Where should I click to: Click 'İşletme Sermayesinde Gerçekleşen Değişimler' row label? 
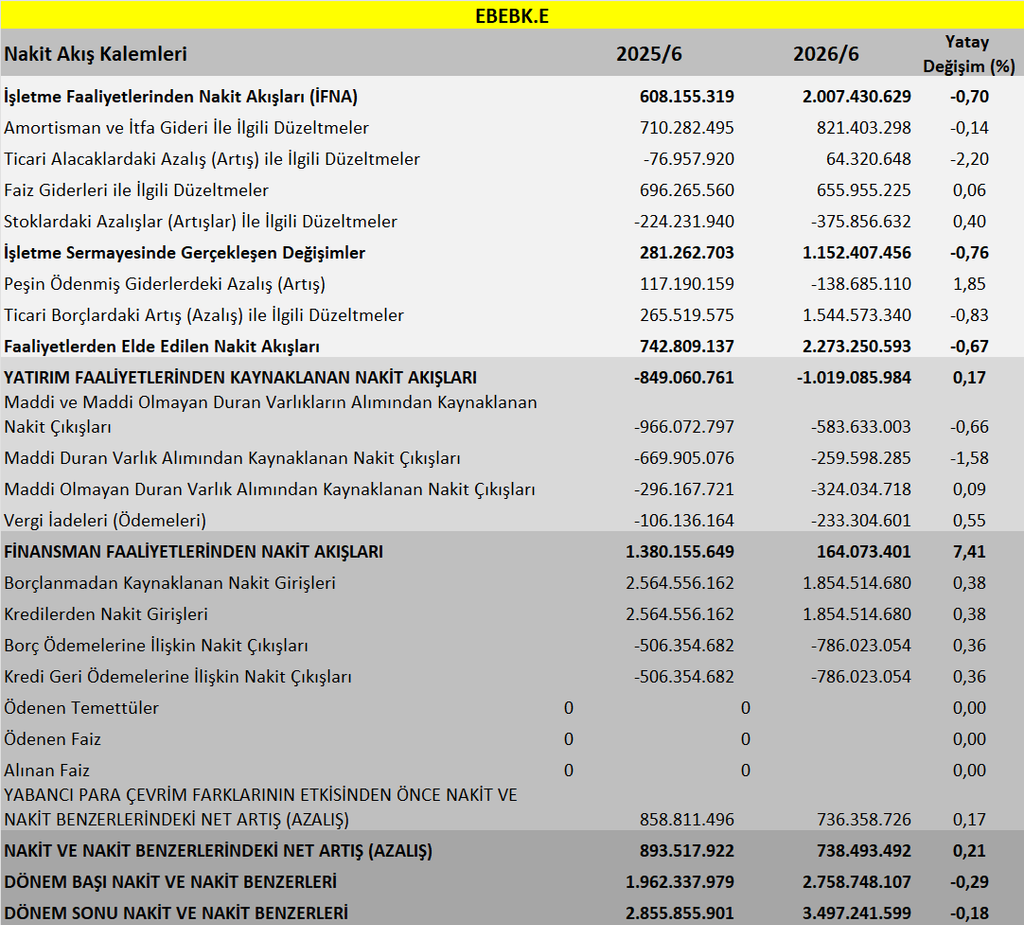tap(184, 253)
